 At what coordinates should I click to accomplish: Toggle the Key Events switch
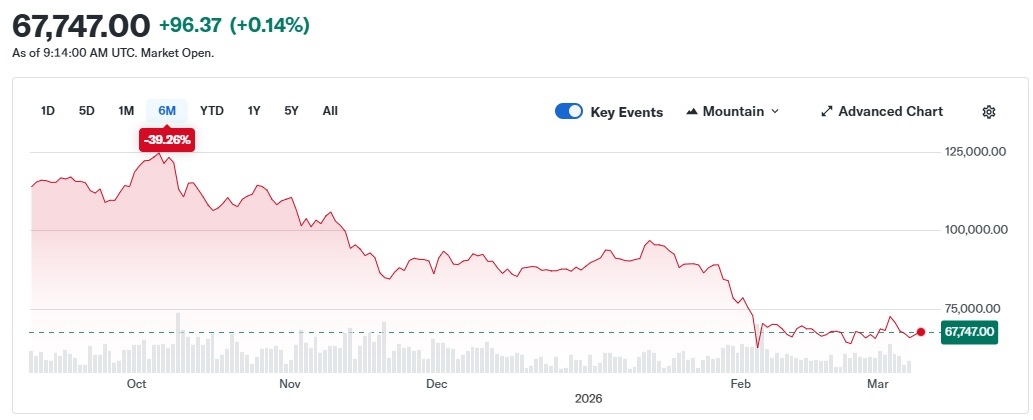click(x=568, y=112)
